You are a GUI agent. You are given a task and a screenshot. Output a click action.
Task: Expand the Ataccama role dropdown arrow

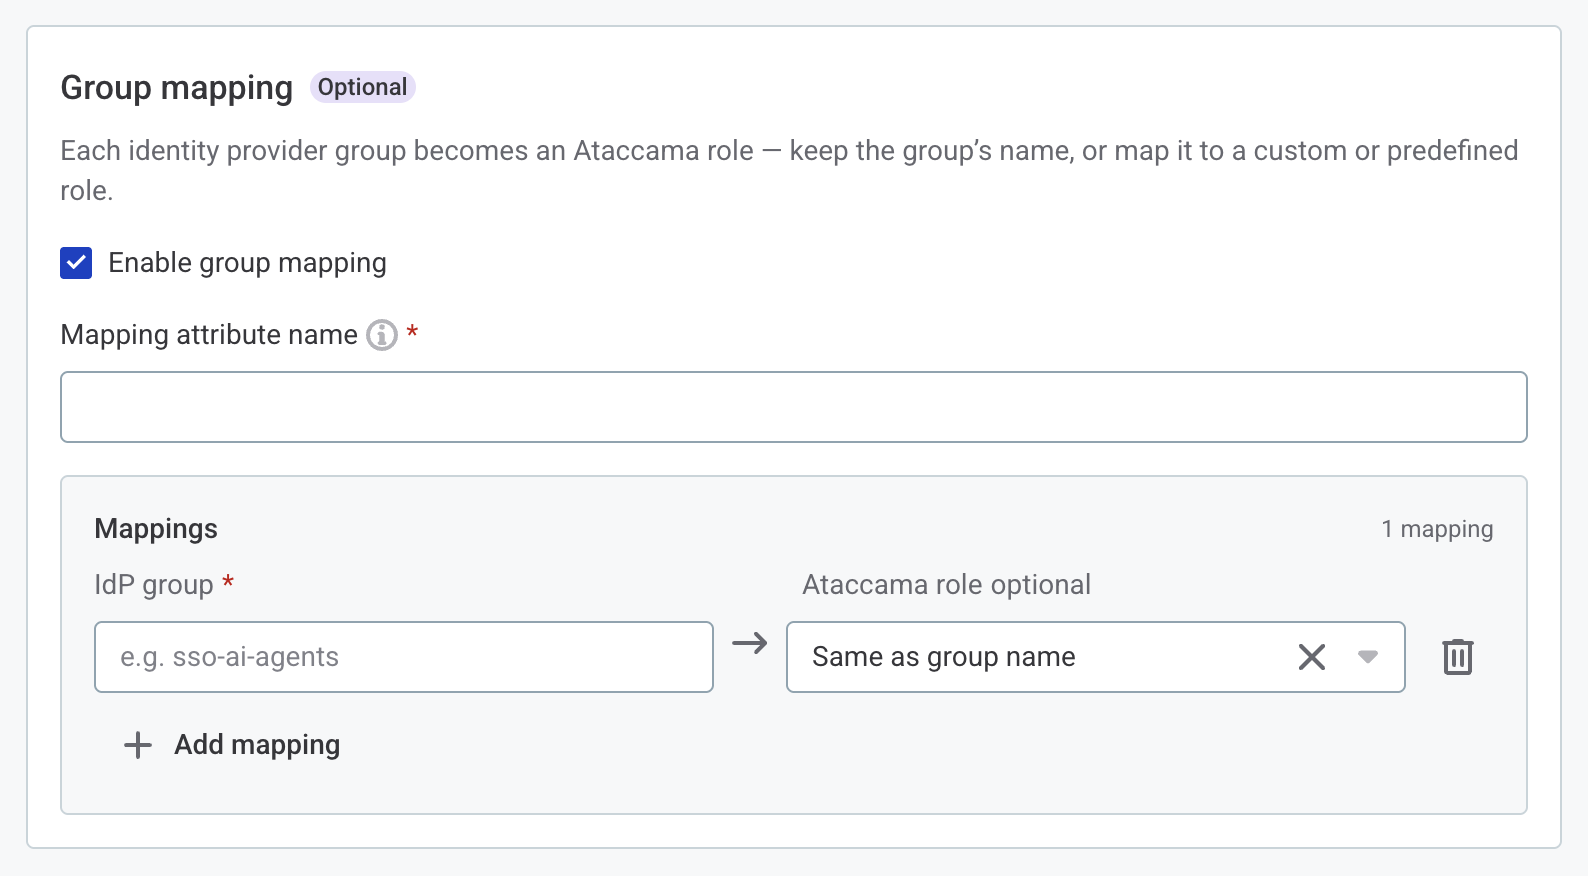1368,657
